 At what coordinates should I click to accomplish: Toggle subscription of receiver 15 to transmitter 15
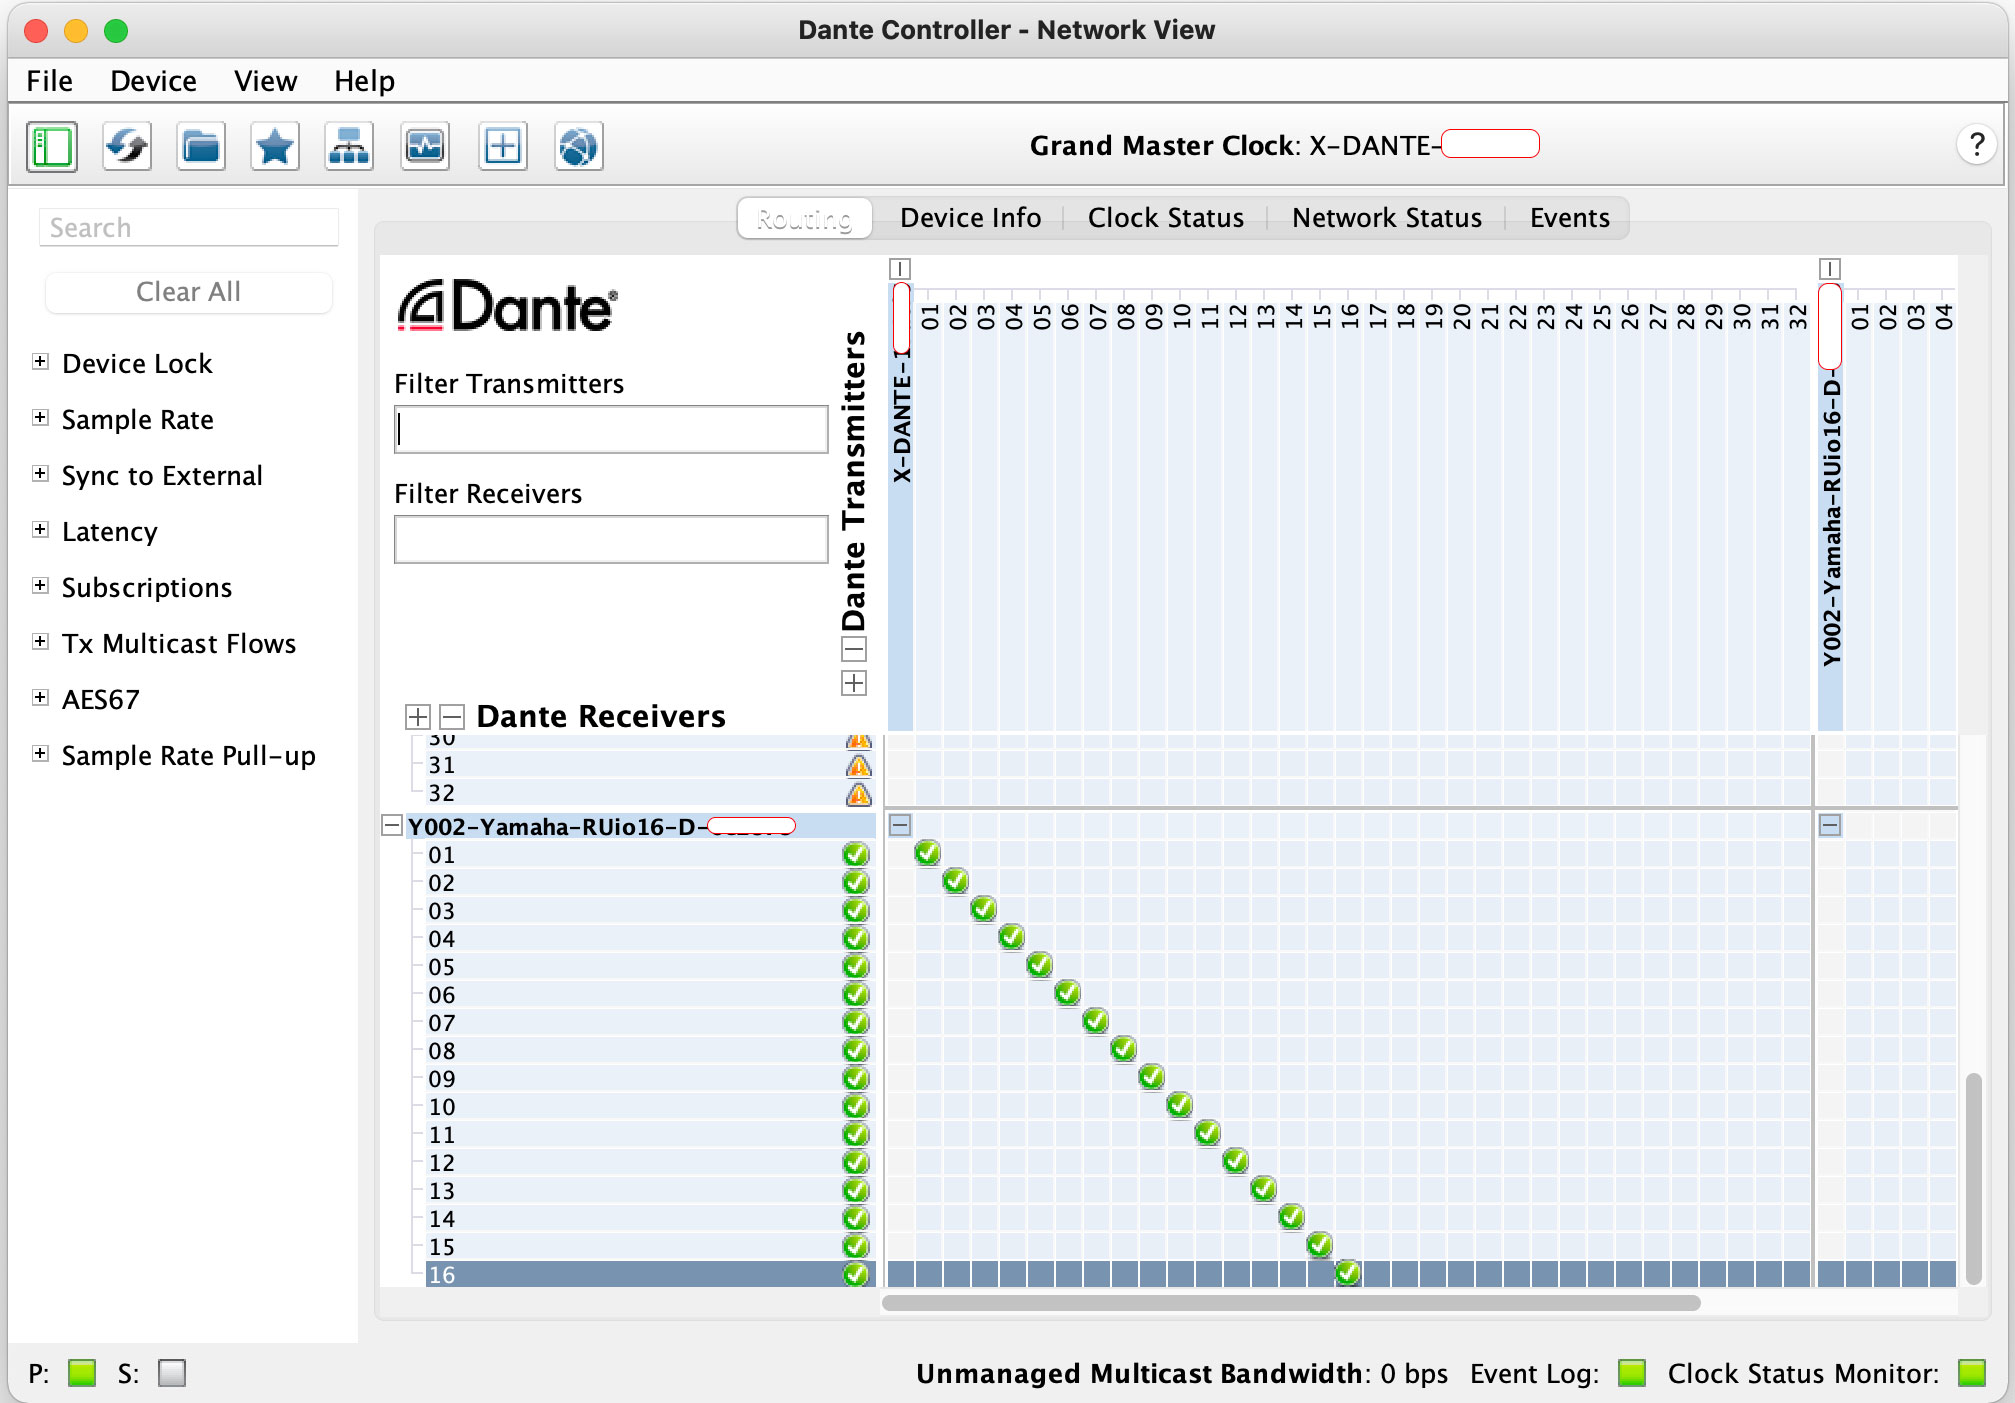pos(1320,1245)
